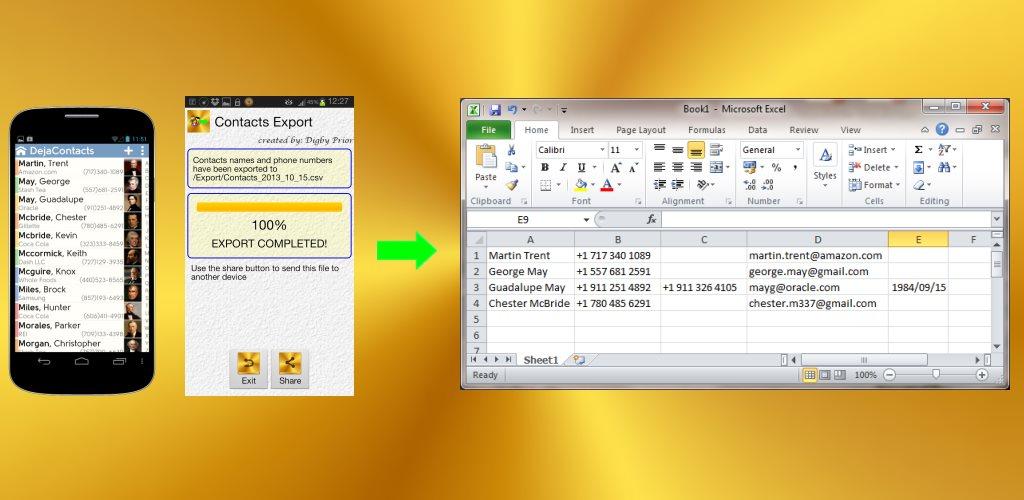Click the AutoSum sigma icon

pyautogui.click(x=918, y=150)
